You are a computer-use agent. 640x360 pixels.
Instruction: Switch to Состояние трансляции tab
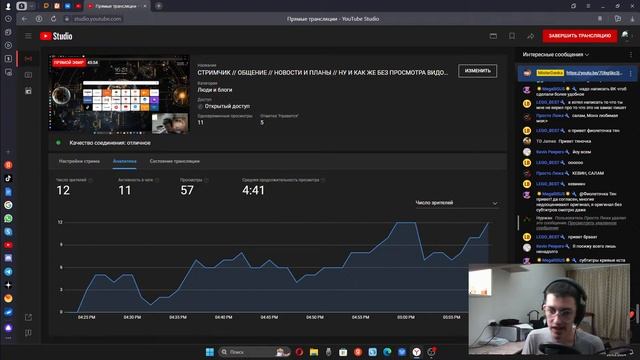(175, 161)
